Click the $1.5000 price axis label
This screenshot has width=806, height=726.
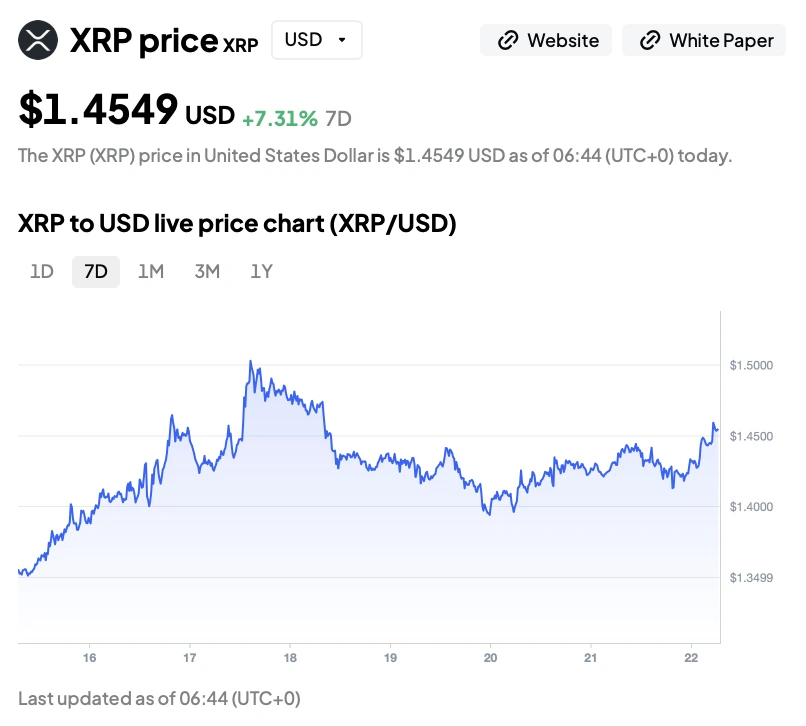(750, 366)
